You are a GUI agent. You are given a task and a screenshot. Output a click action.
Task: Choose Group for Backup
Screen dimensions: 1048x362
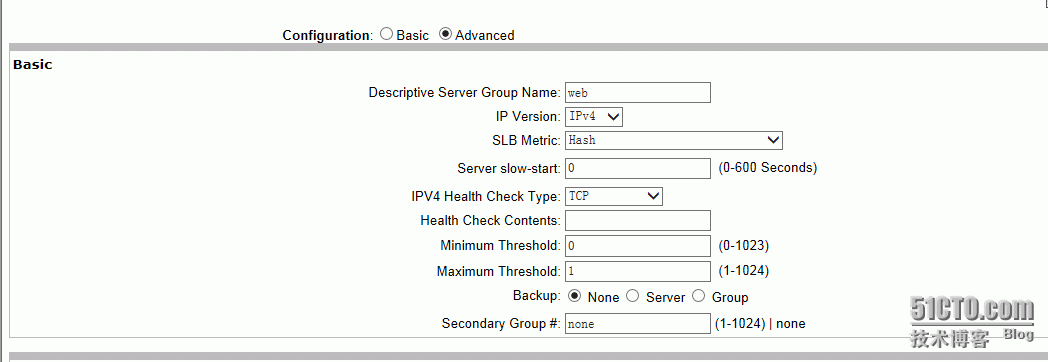click(698, 296)
